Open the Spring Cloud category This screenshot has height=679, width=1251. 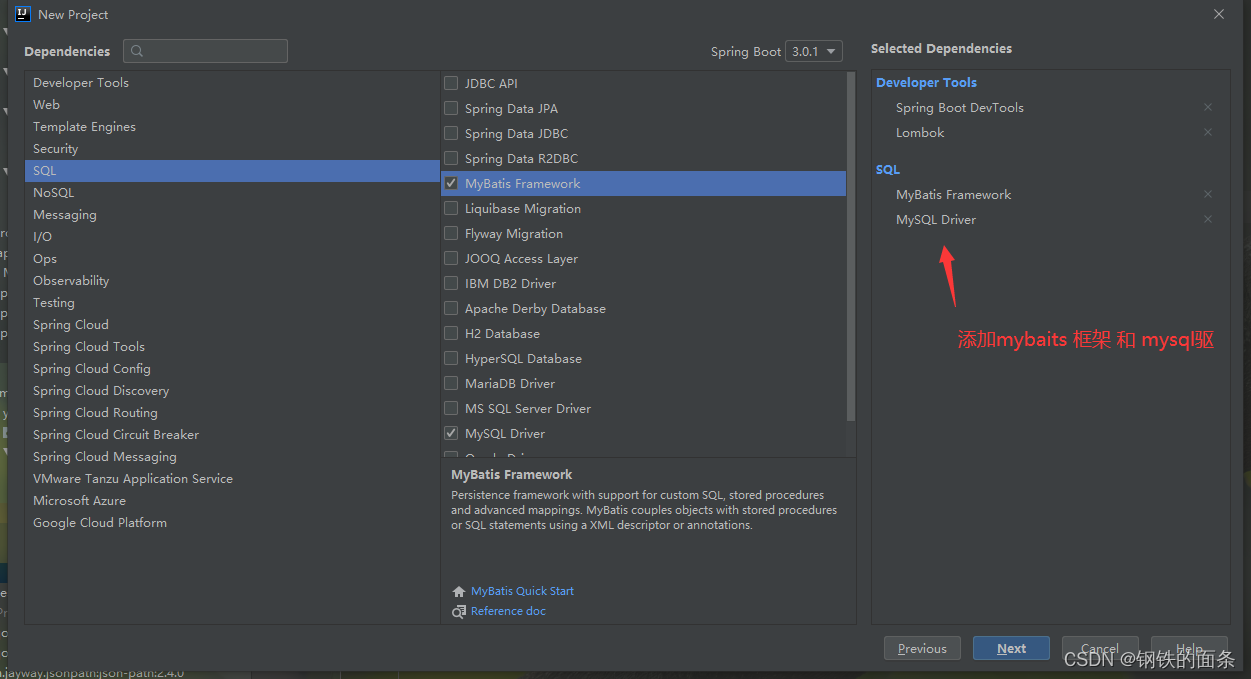click(x=71, y=325)
